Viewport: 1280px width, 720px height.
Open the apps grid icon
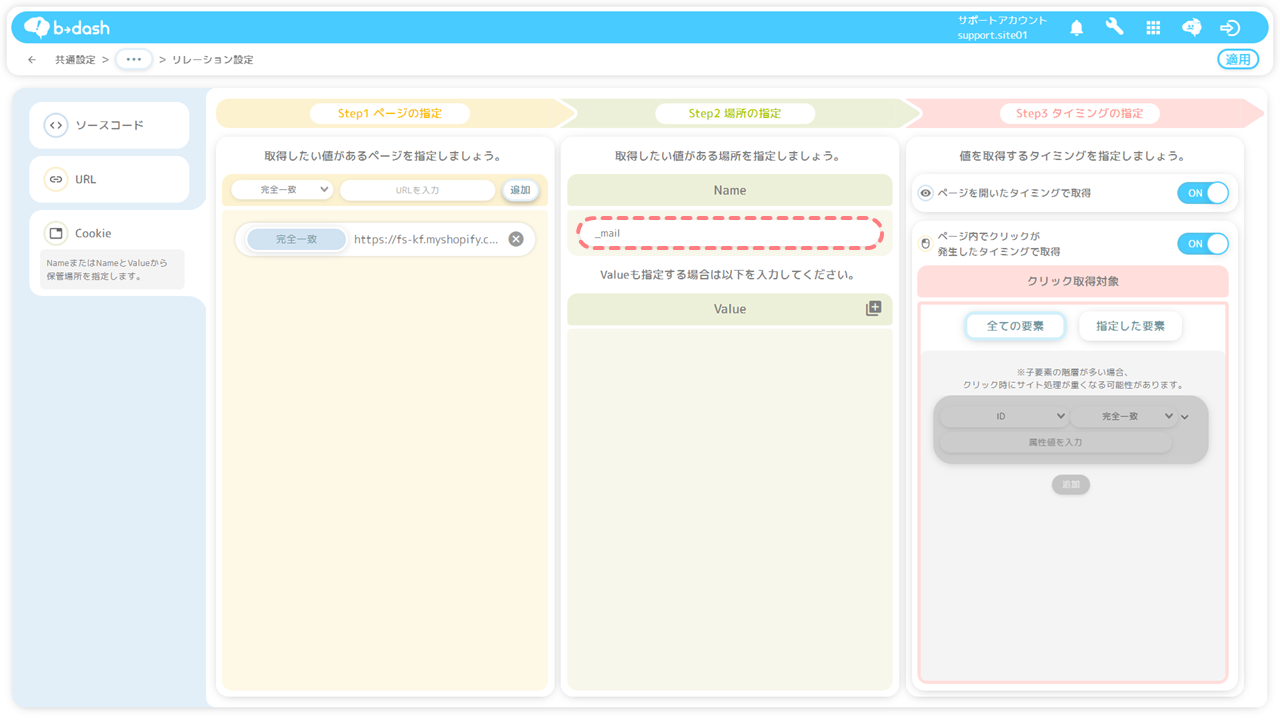pyautogui.click(x=1153, y=28)
